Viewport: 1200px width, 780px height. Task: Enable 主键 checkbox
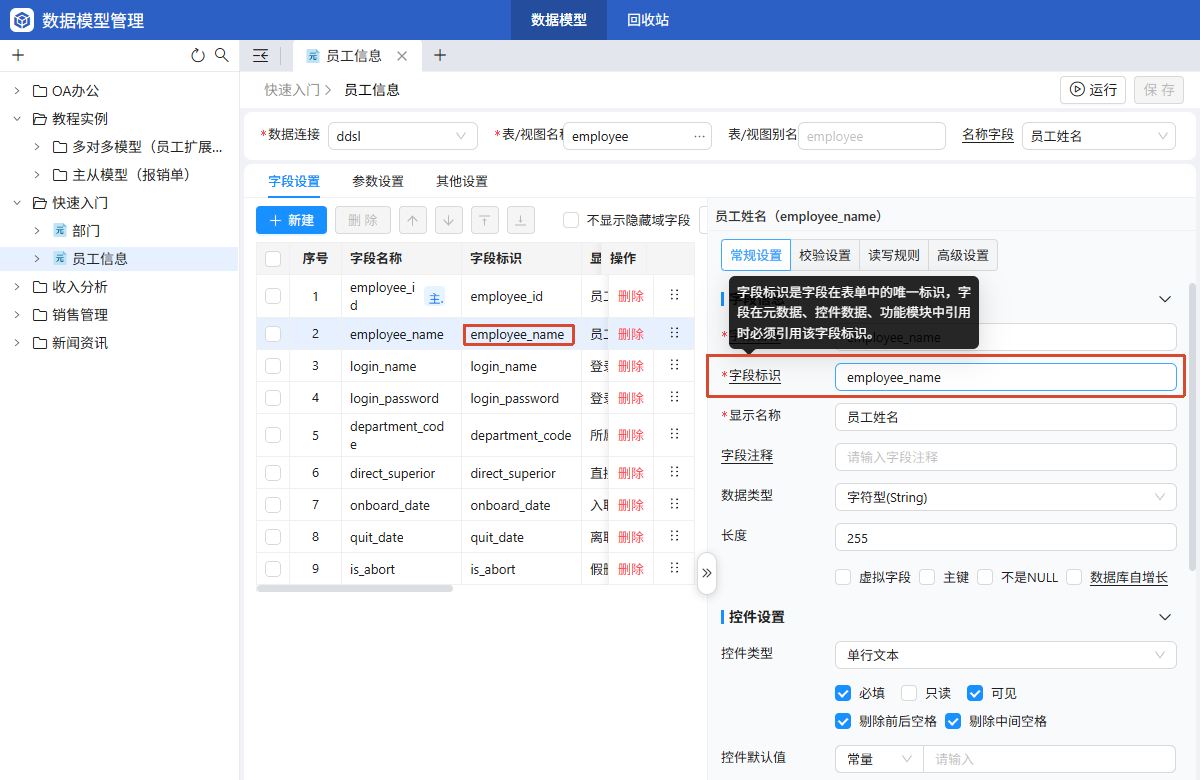[927, 577]
